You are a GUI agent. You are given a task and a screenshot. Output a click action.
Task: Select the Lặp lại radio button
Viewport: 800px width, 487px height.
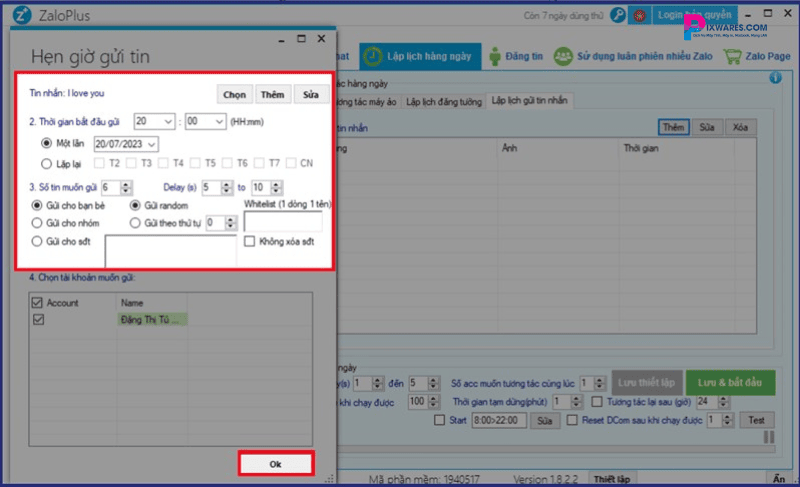(45, 164)
